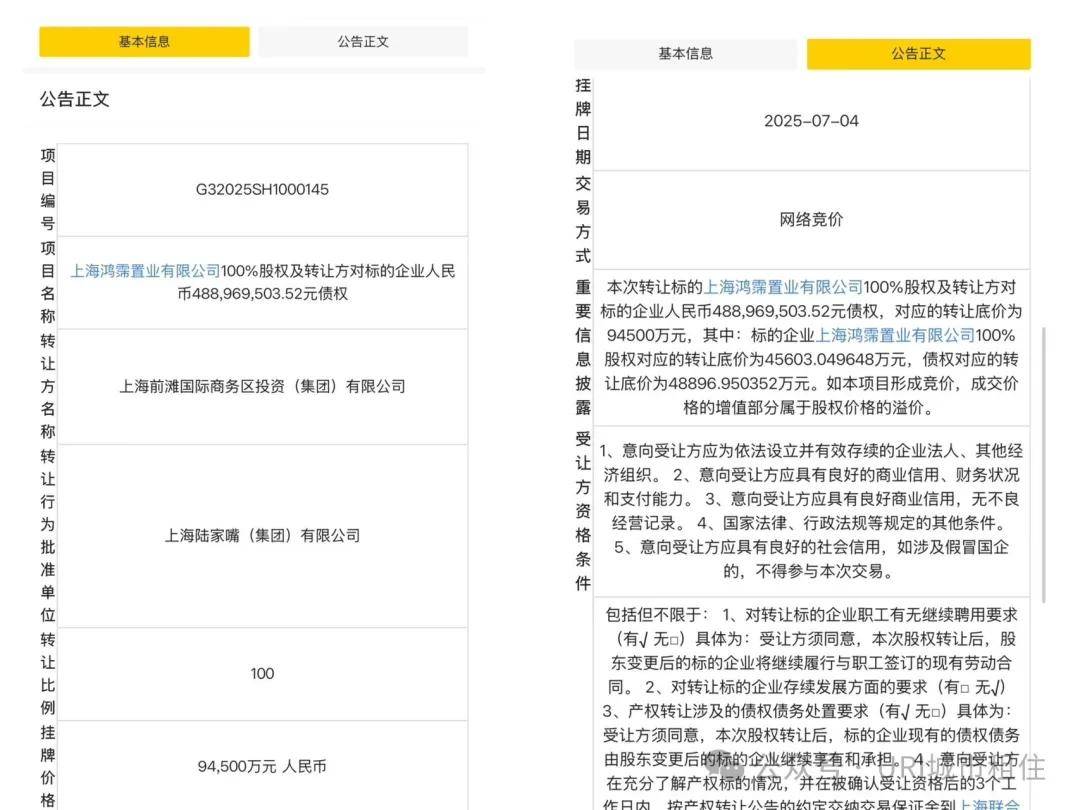Click the line mentioning 48896.950352万元

tap(811, 383)
